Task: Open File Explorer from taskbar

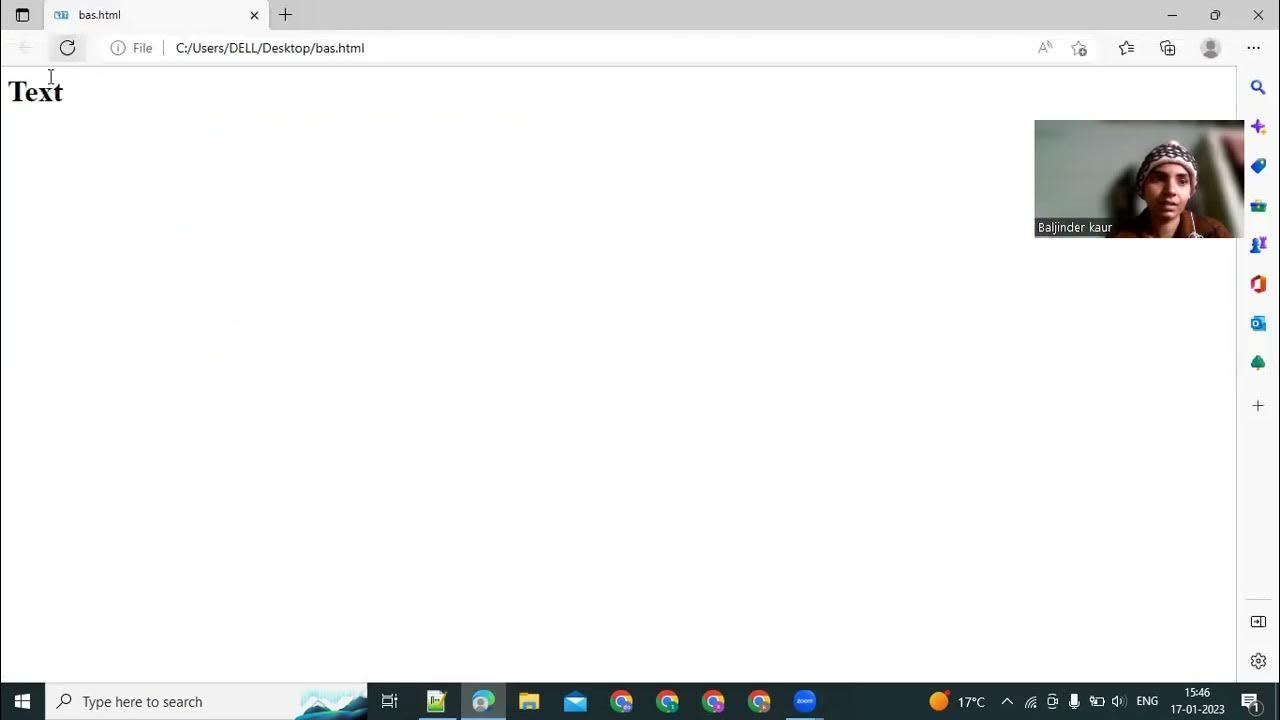Action: pos(529,701)
